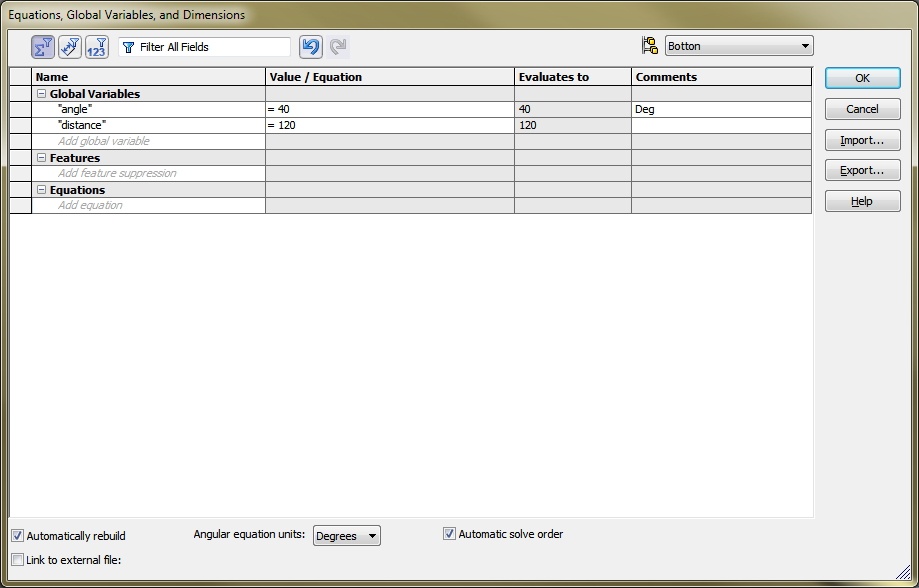Select the "angle" variable name cell

click(148, 110)
